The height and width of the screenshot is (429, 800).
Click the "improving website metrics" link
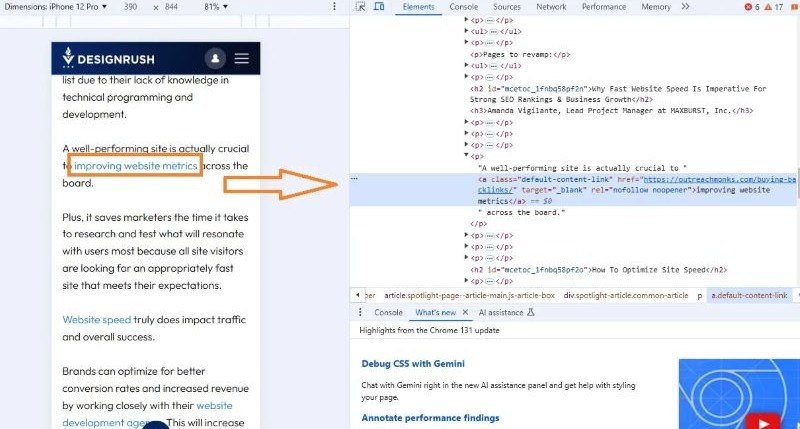[135, 166]
